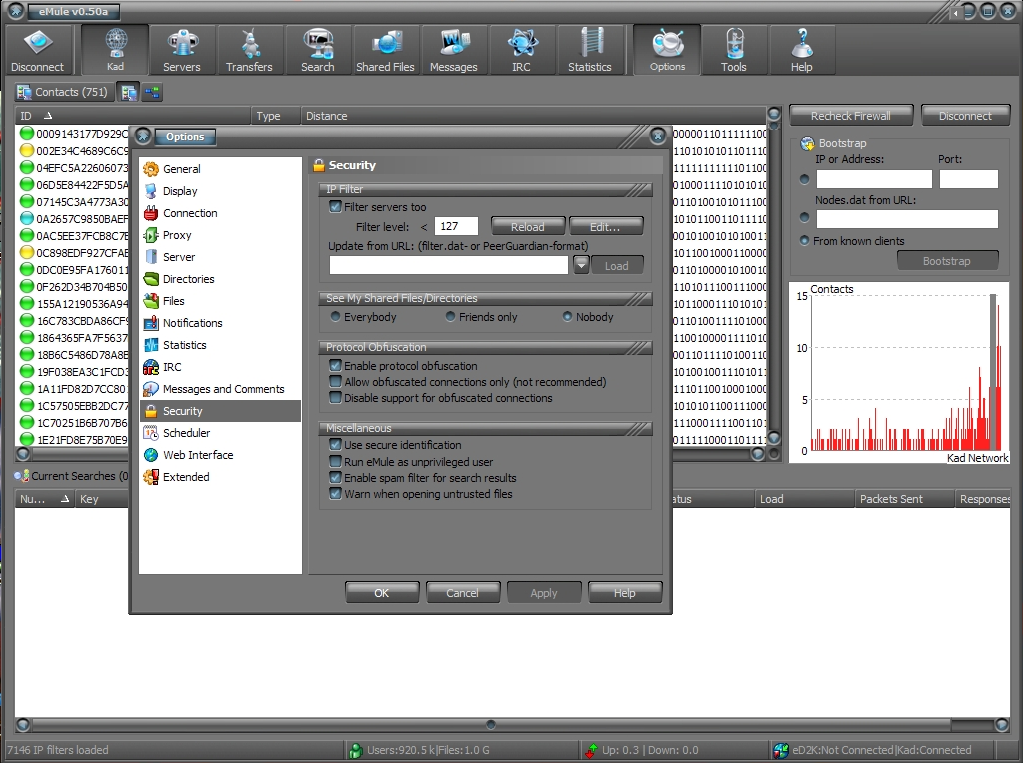Screen dimensions: 1023x763
Task: Click Cancel in the Options dialog
Action: tap(463, 593)
